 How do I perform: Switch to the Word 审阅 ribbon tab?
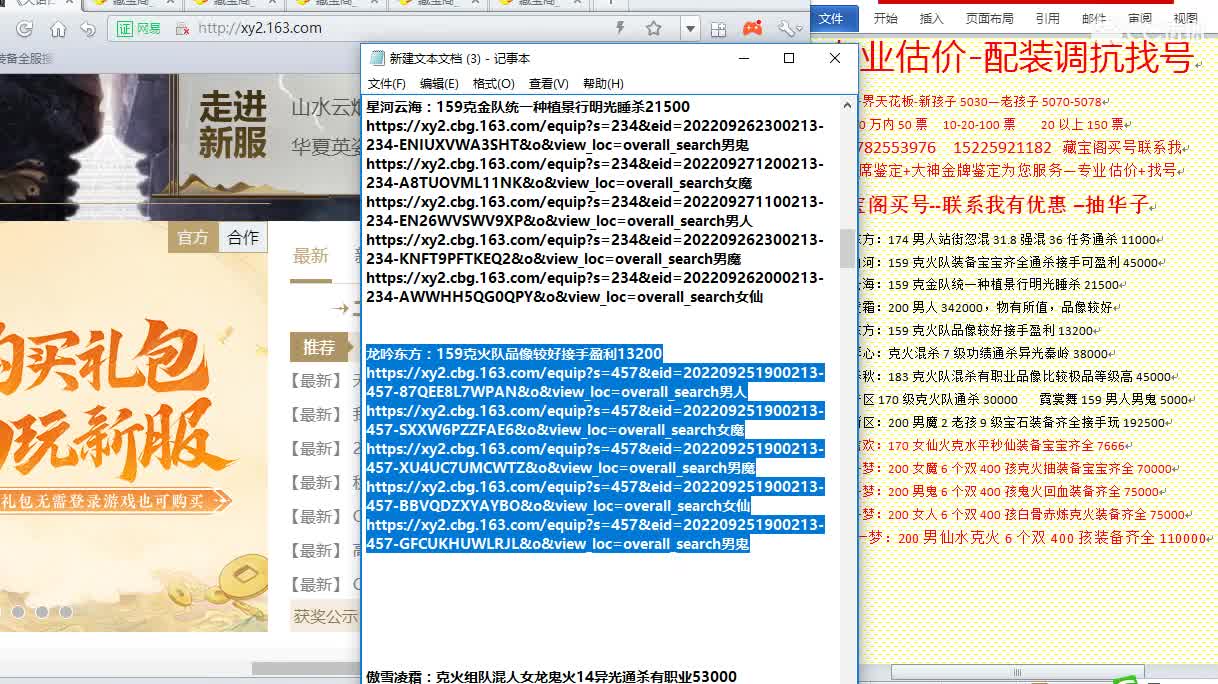click(x=1140, y=18)
